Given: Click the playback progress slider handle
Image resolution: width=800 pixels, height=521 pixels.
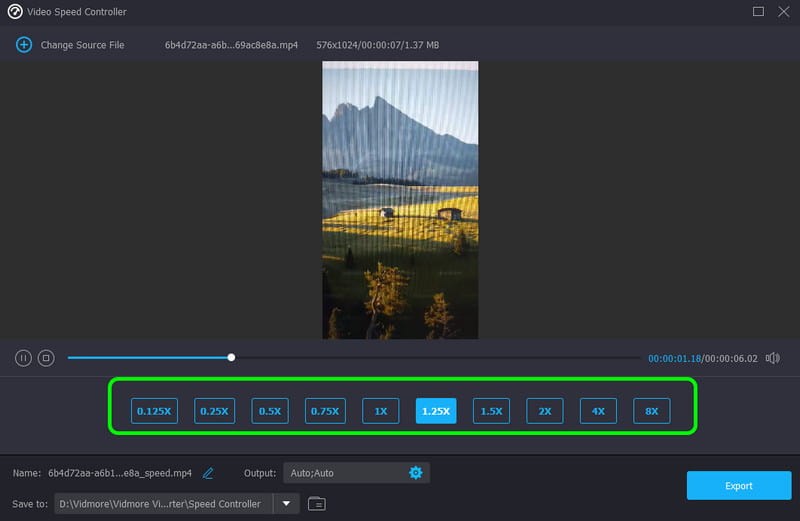Looking at the screenshot, I should pos(231,357).
